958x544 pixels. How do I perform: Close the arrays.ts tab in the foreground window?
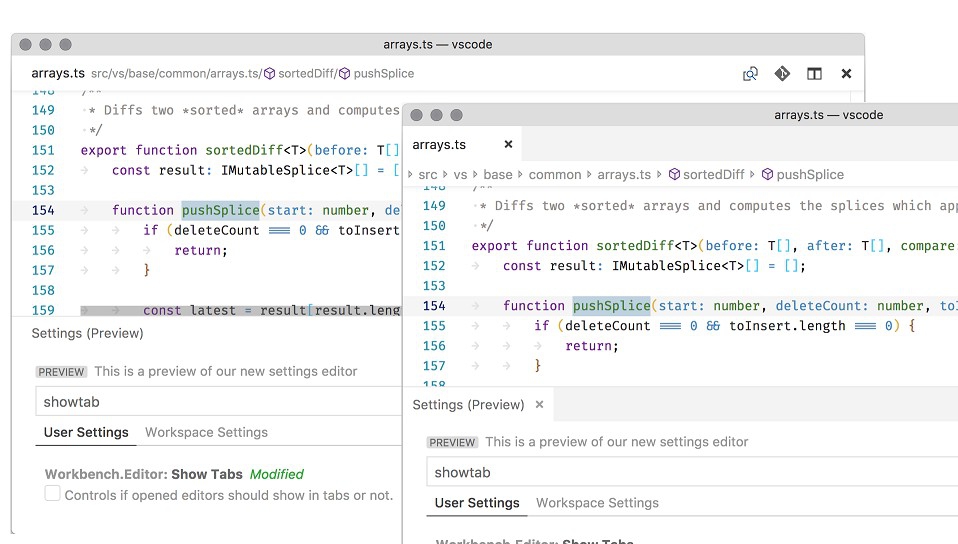[x=508, y=144]
